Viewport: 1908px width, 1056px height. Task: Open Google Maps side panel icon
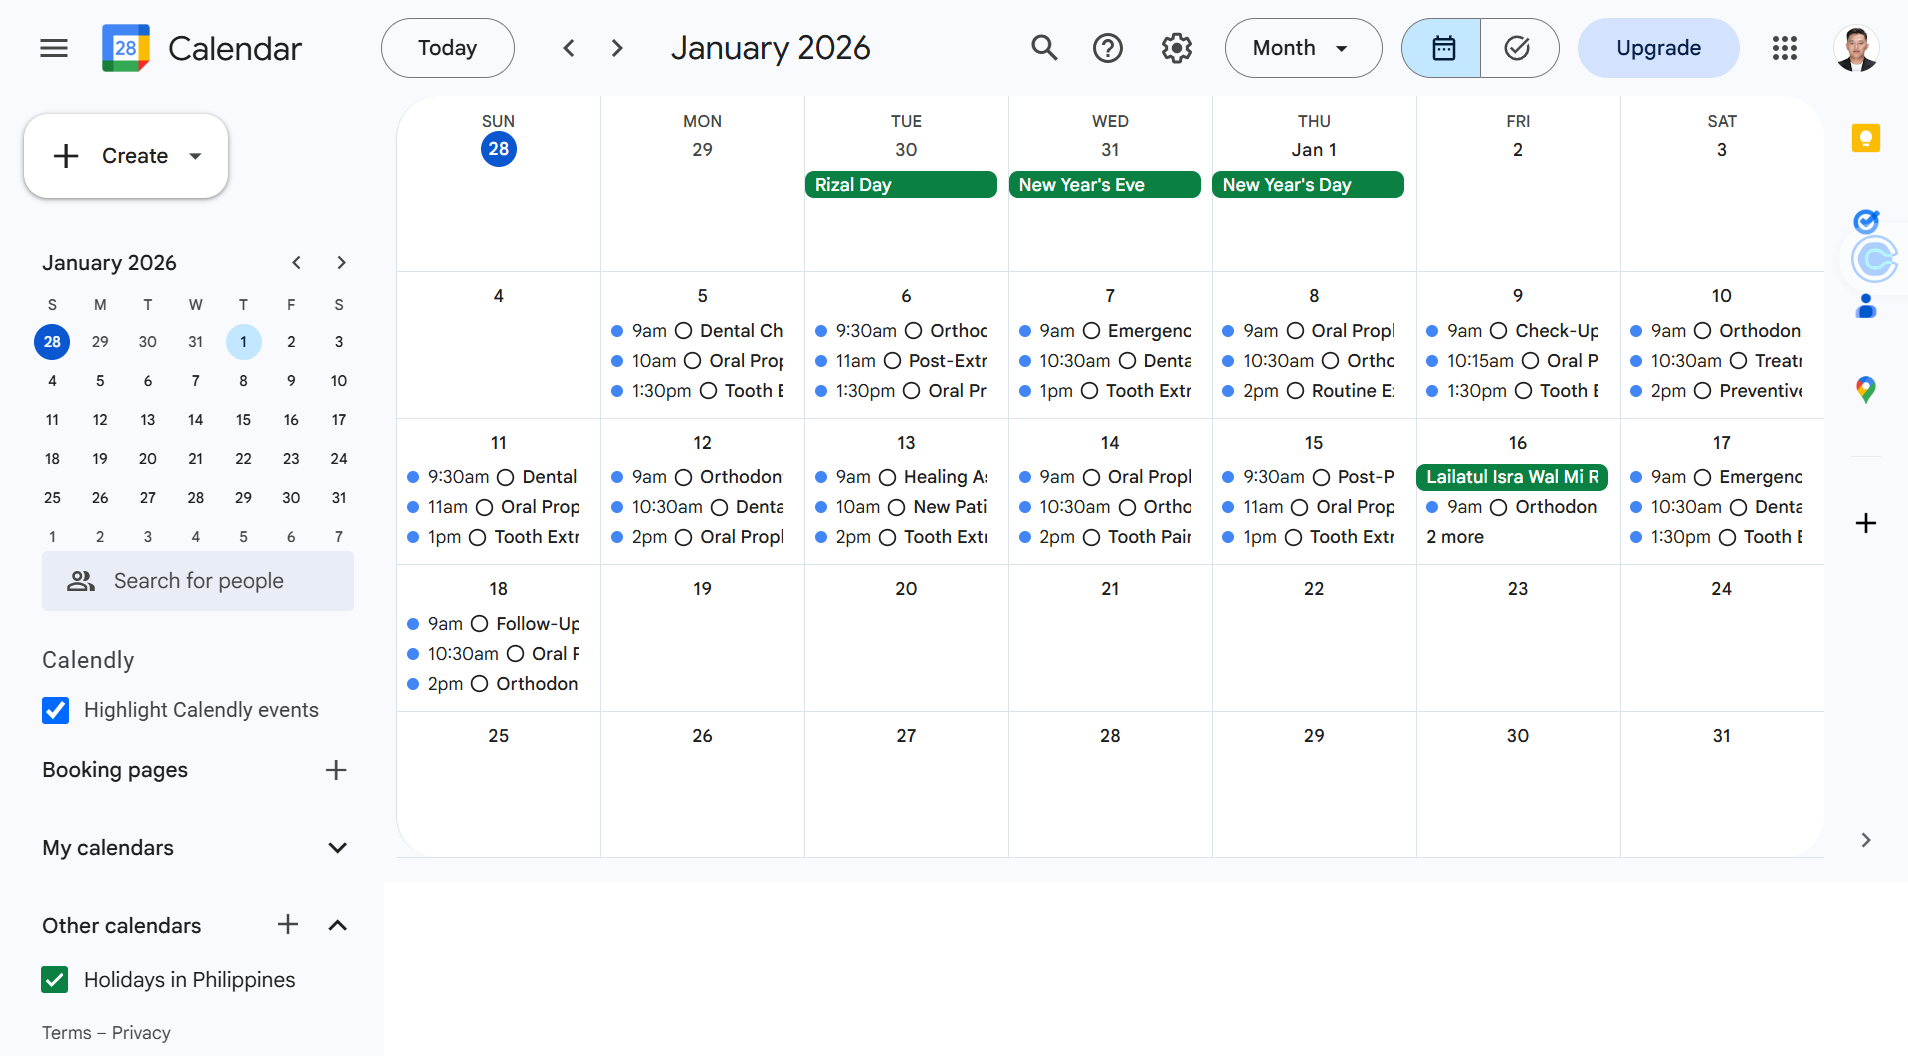(x=1866, y=390)
